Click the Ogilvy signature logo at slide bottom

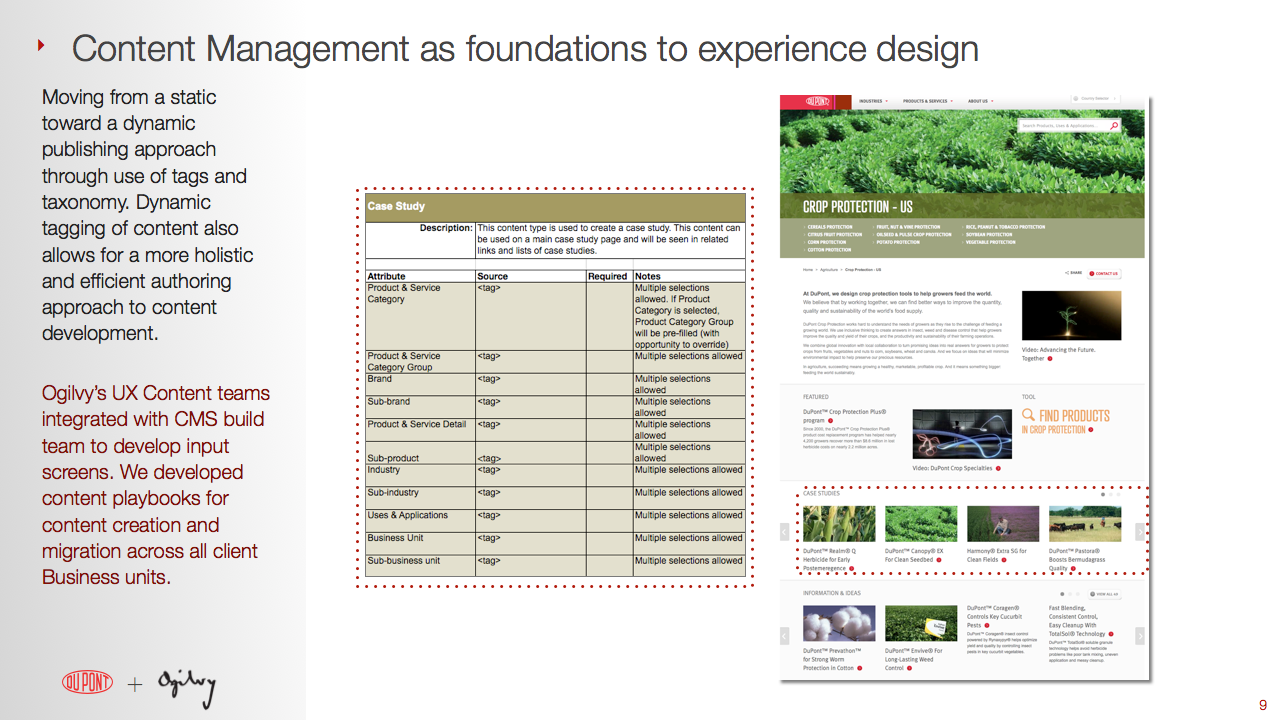pyautogui.click(x=186, y=686)
